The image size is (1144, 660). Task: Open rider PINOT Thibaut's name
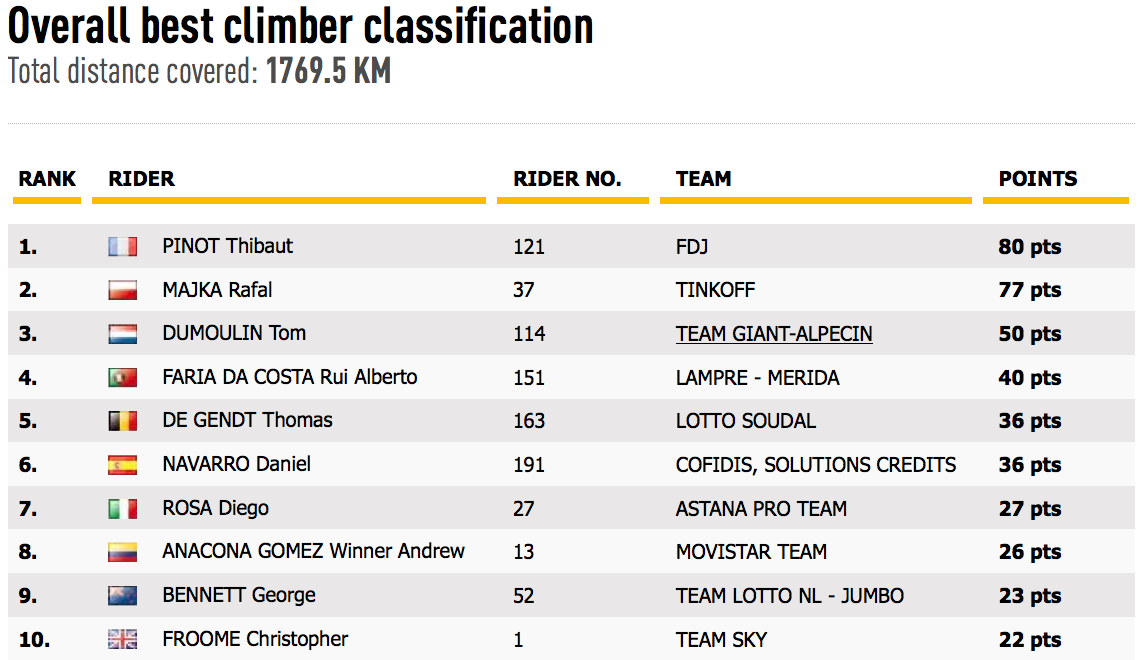228,247
